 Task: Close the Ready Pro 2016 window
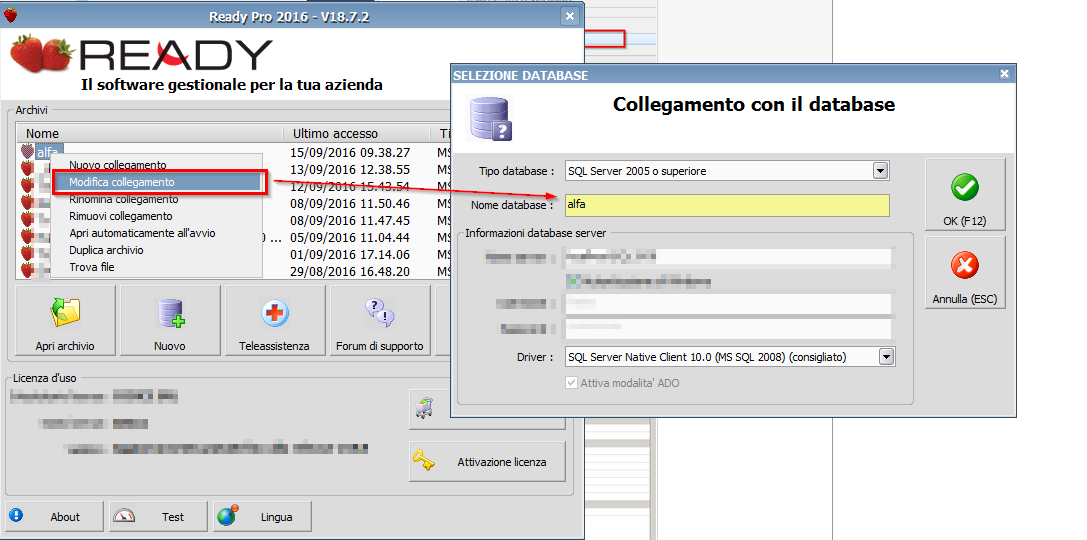point(570,16)
